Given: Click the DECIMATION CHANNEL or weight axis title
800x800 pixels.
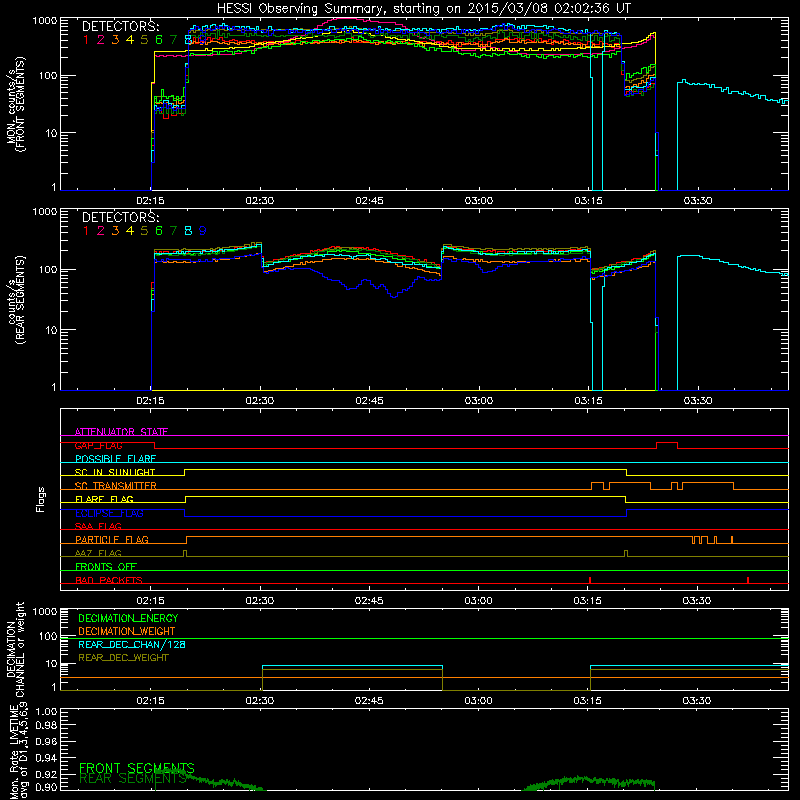Looking at the screenshot, I should pyautogui.click(x=15, y=649).
